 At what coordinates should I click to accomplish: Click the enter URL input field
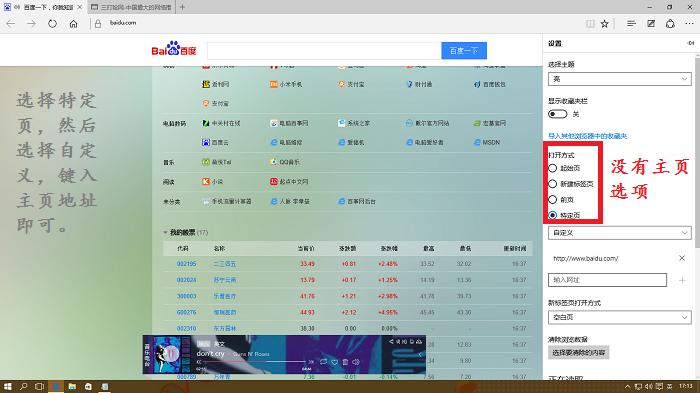pos(607,280)
